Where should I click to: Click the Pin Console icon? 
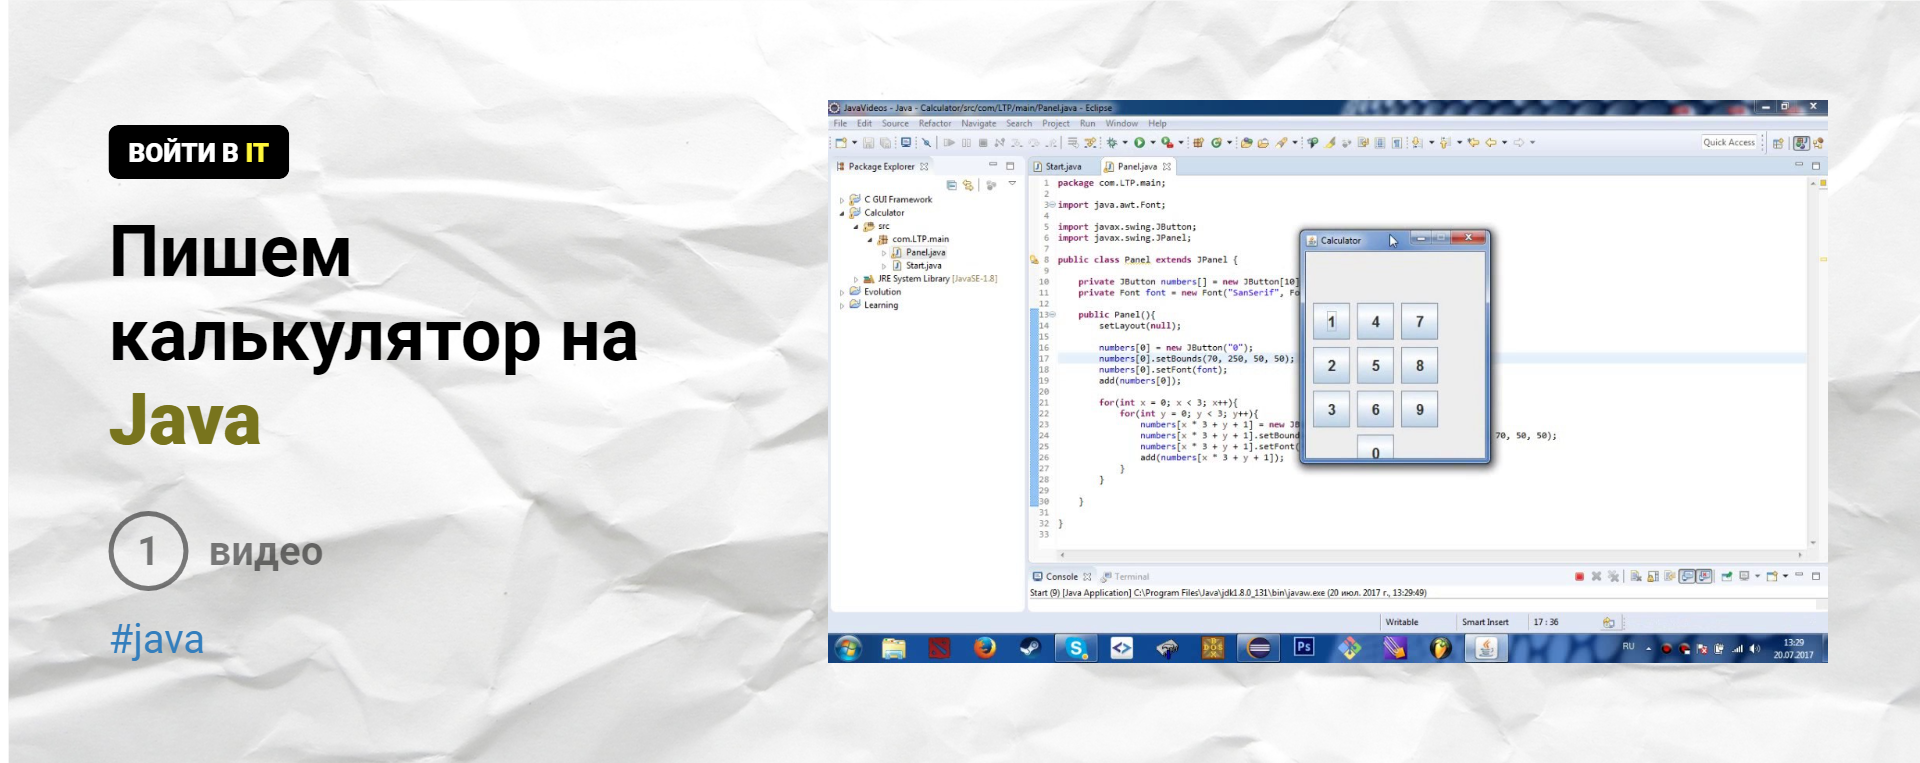pos(1726,577)
